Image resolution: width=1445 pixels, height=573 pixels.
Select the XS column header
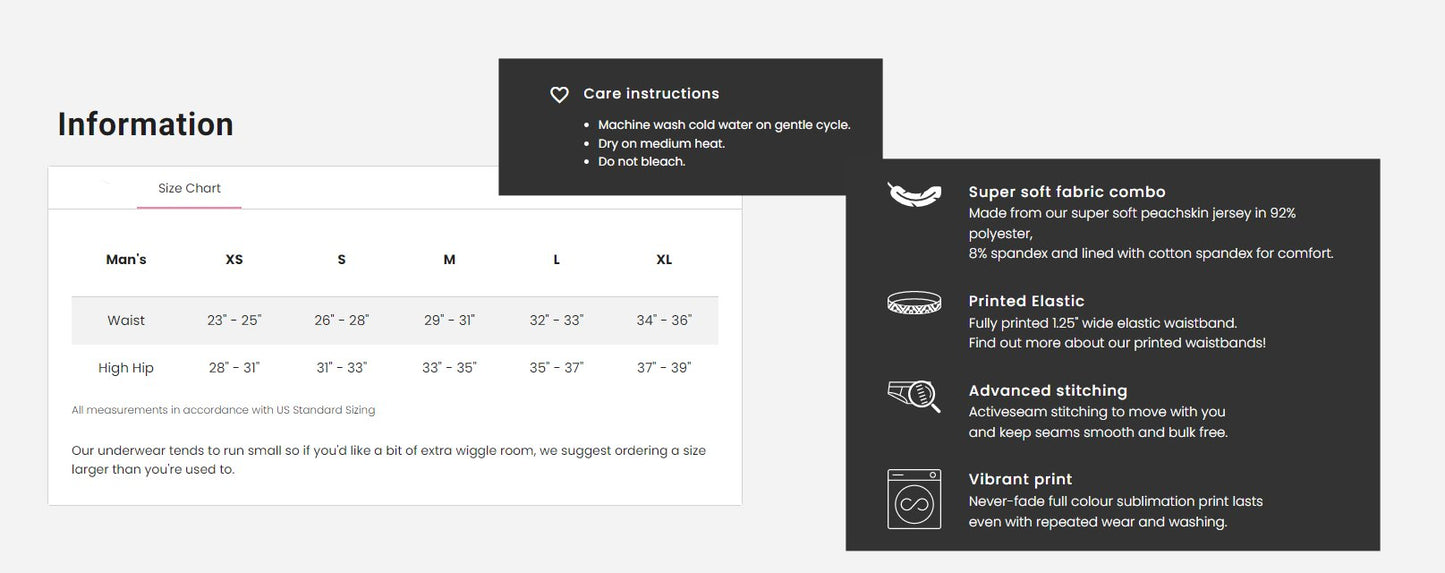[234, 260]
